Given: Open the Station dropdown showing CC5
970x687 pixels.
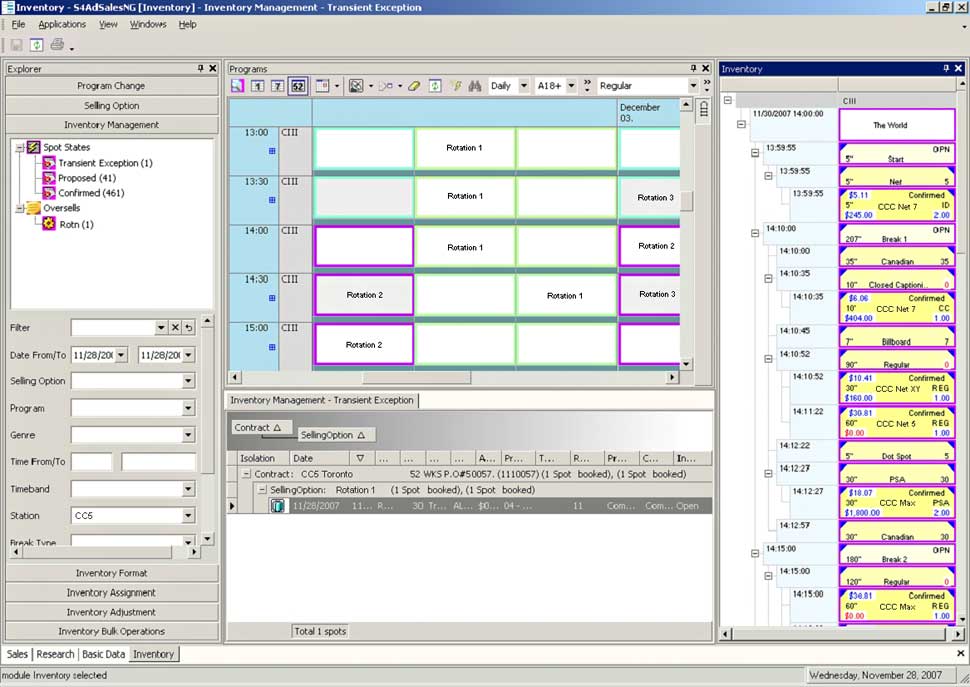Looking at the screenshot, I should (188, 516).
